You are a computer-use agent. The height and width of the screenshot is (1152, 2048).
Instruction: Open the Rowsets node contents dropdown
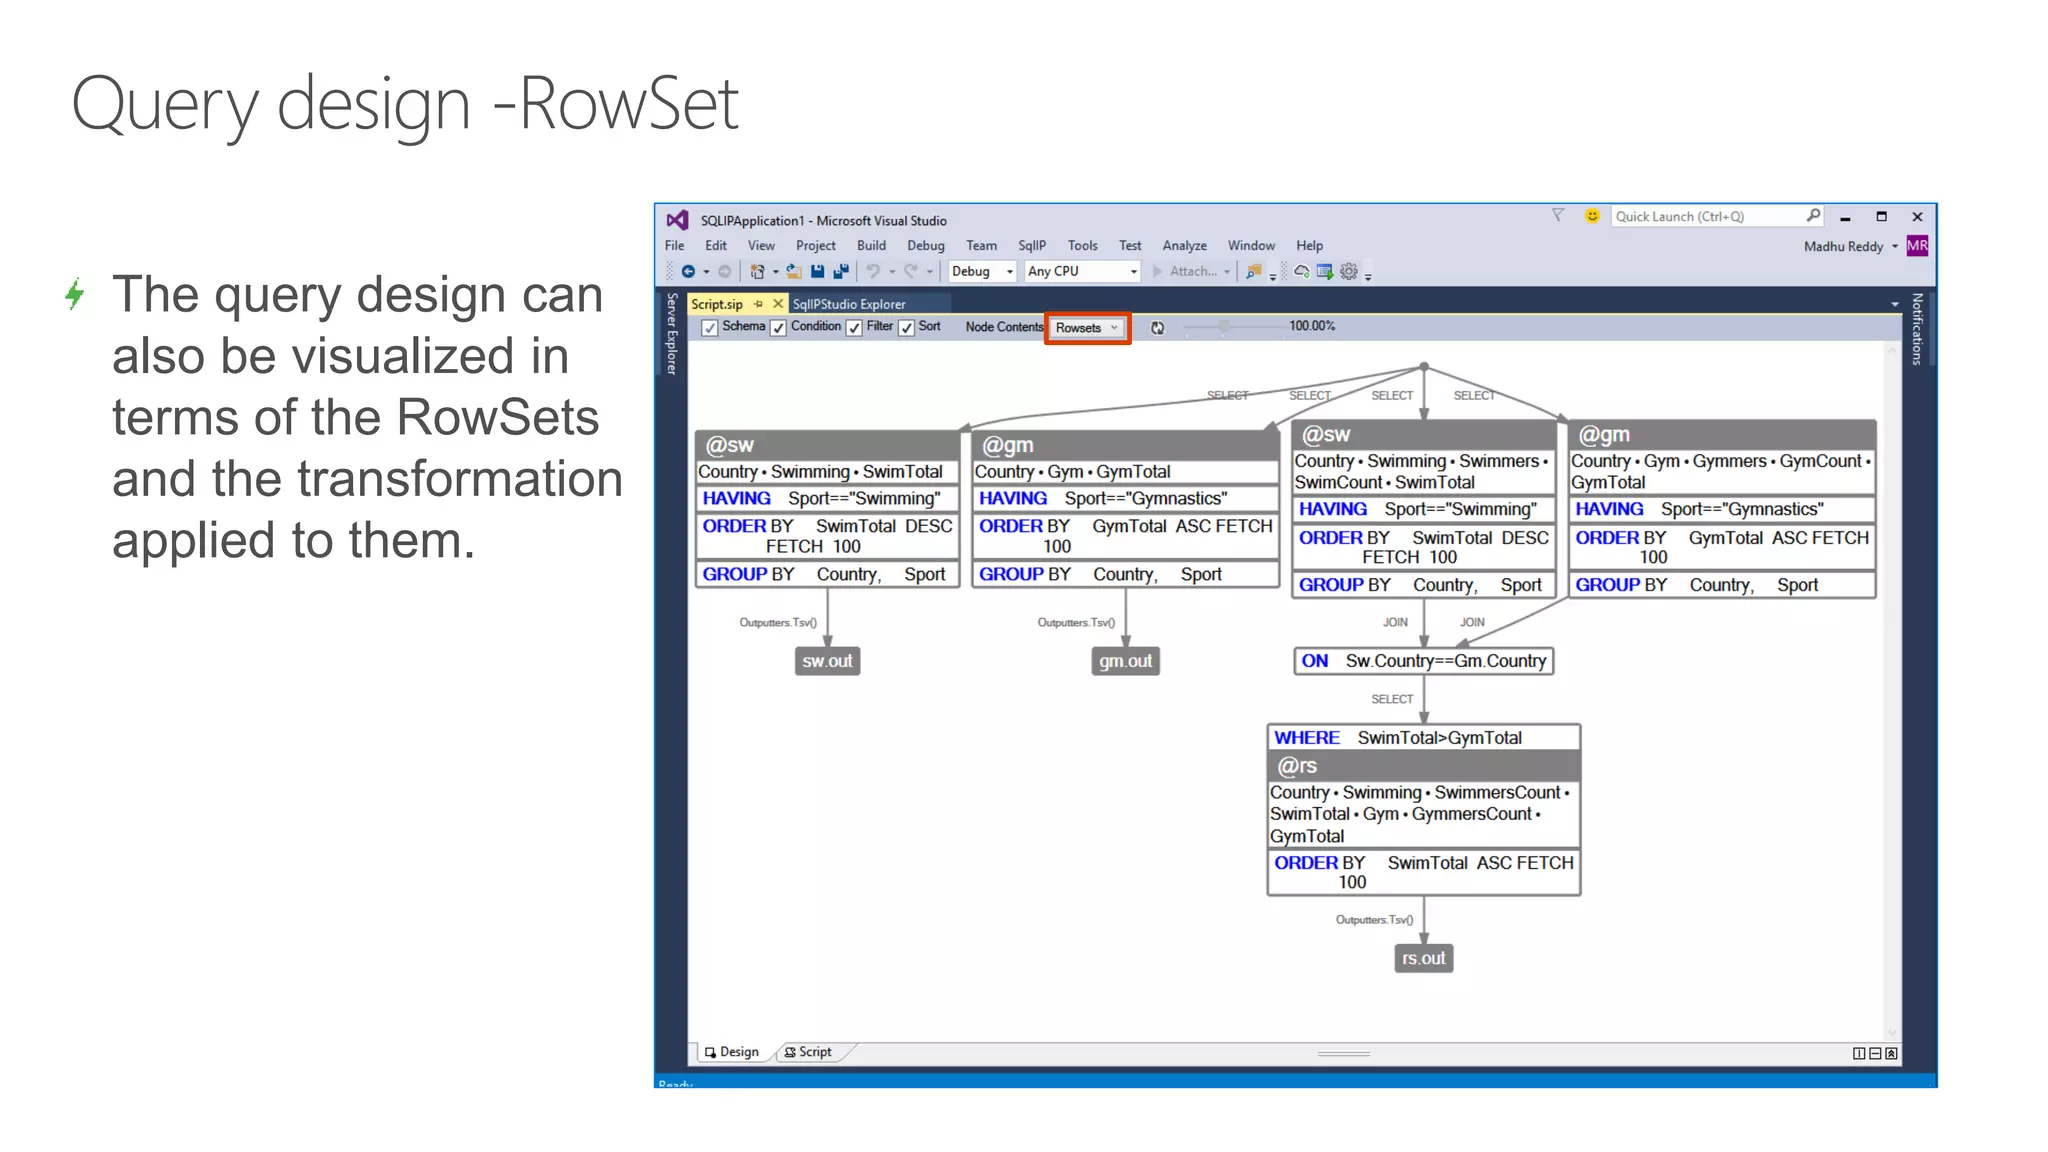1087,328
